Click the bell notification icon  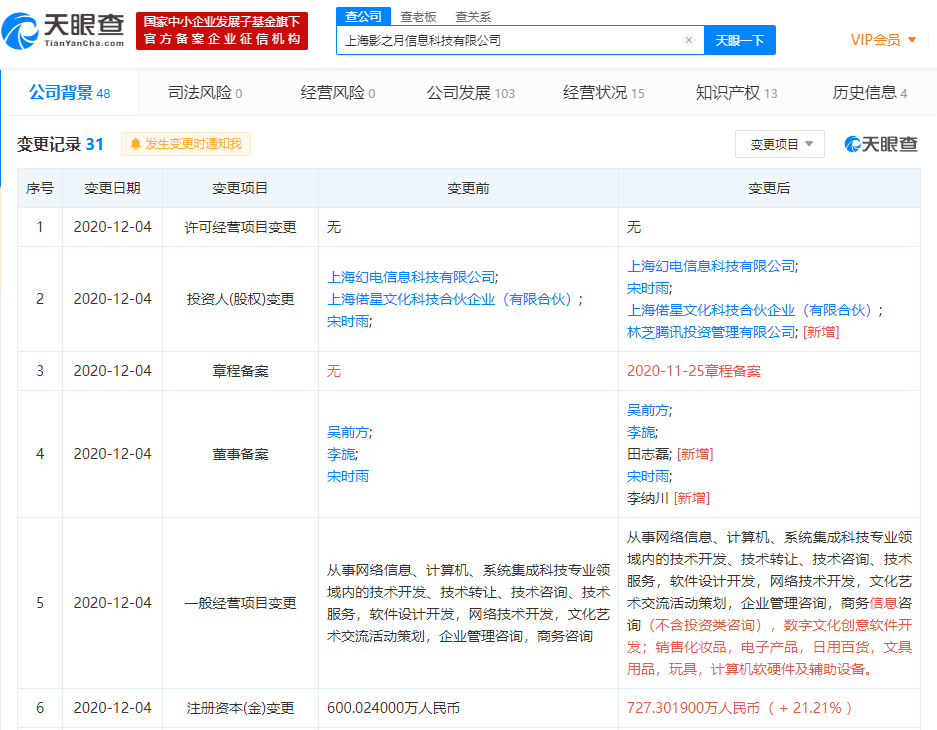pyautogui.click(x=135, y=144)
